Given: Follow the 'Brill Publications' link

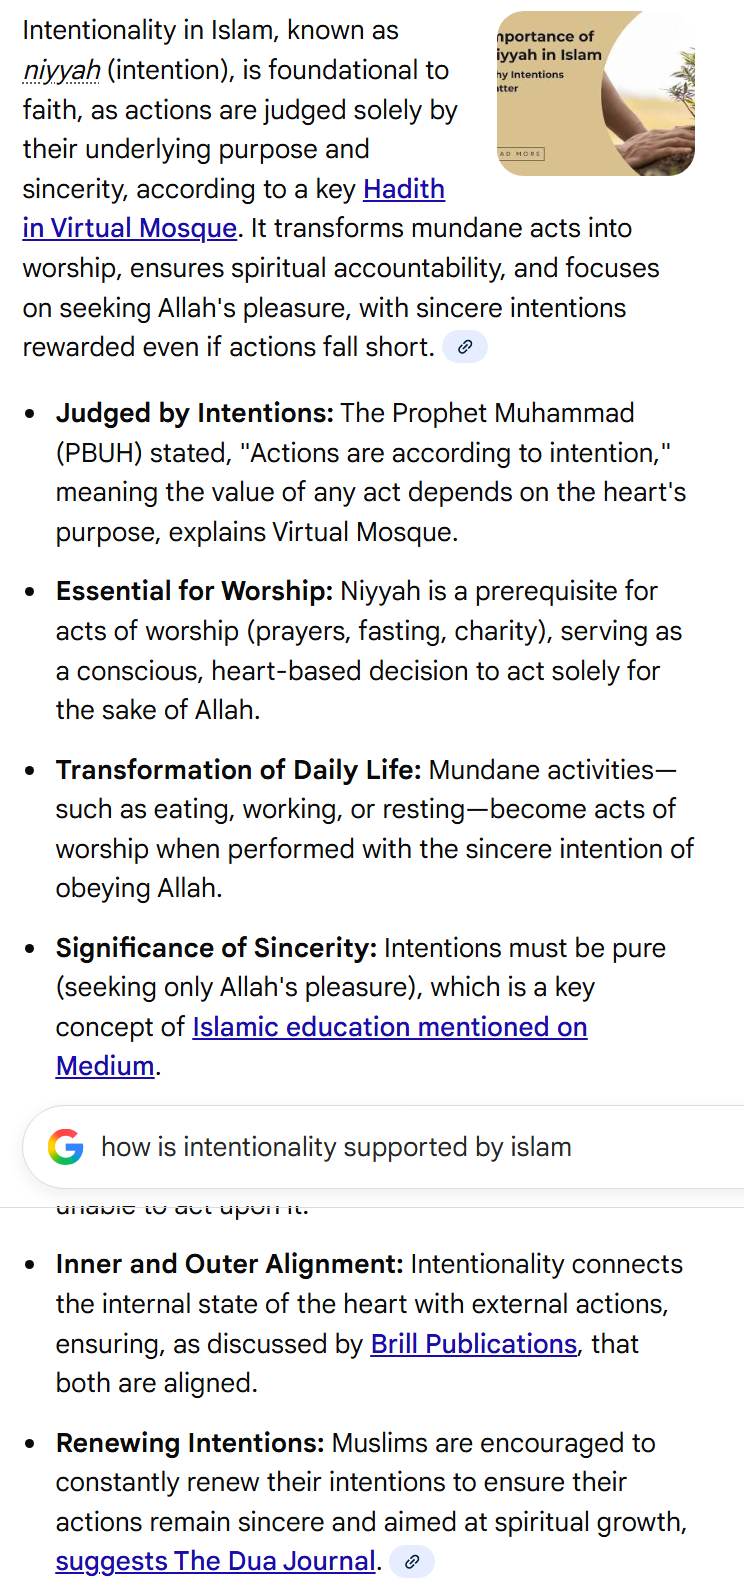Looking at the screenshot, I should pos(473,1344).
